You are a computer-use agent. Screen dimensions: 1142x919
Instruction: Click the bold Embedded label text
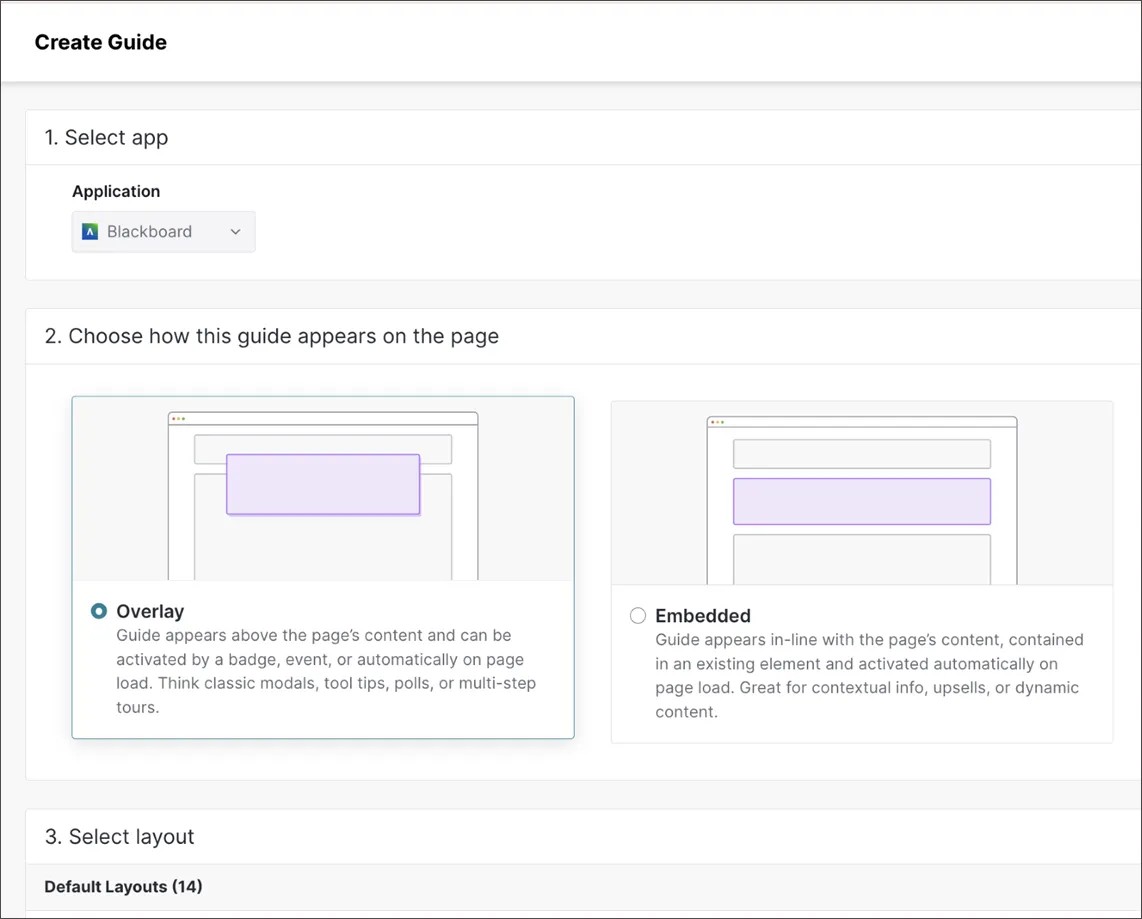[703, 615]
